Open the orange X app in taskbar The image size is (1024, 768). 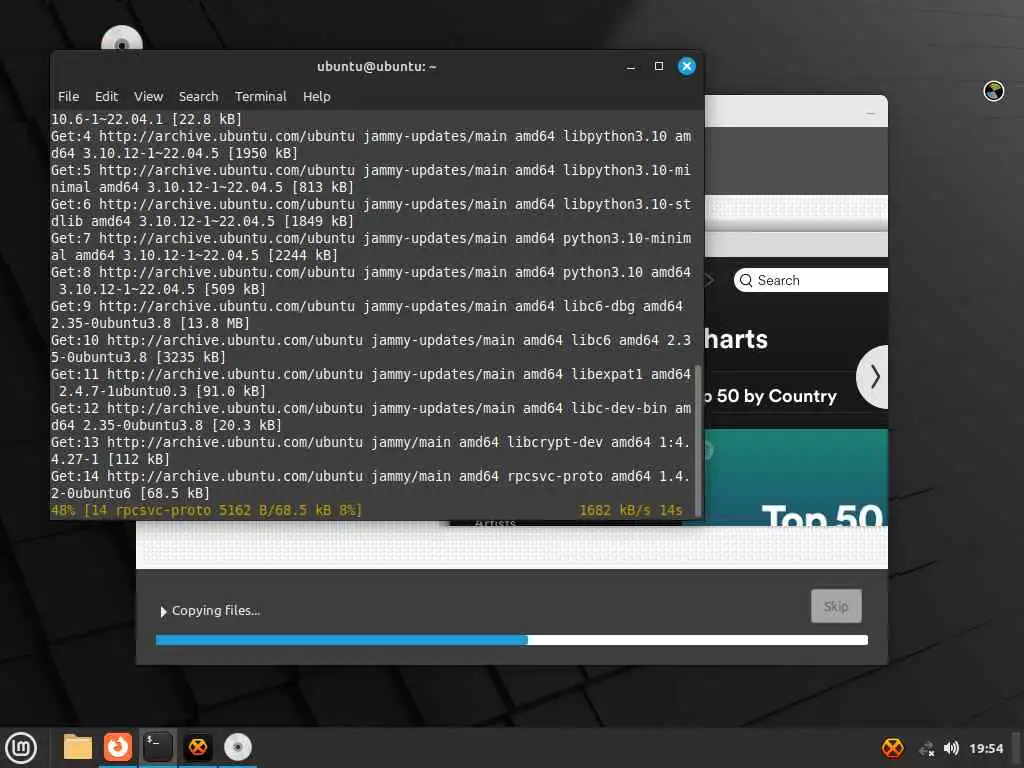(198, 747)
